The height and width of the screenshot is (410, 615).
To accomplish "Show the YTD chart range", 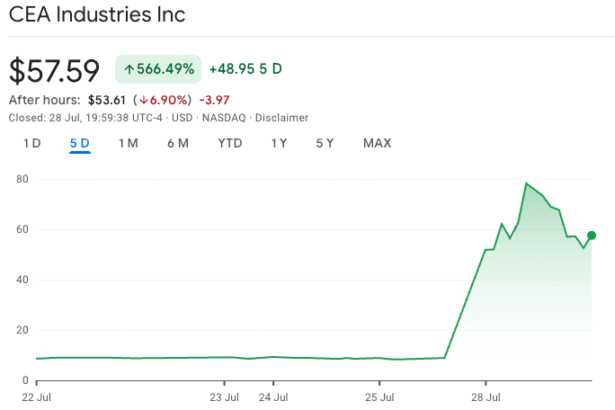I will pyautogui.click(x=230, y=143).
